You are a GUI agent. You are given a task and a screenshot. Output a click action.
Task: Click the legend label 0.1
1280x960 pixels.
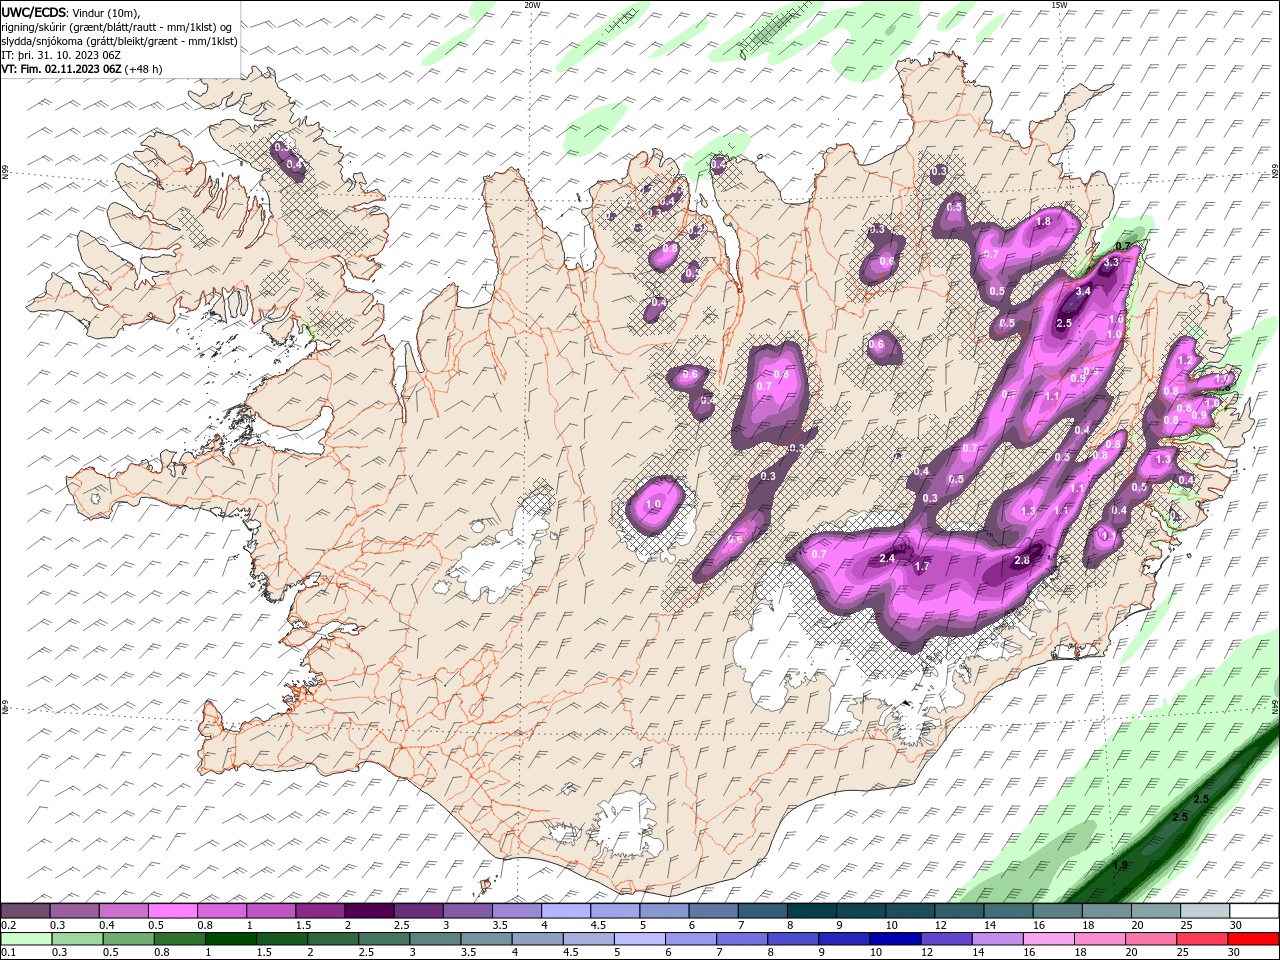coord(8,953)
